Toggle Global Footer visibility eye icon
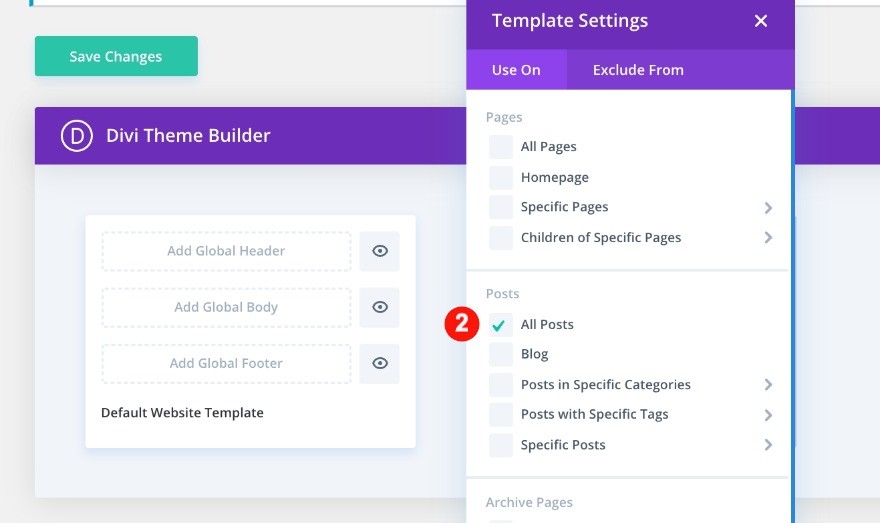880x523 pixels. point(380,363)
